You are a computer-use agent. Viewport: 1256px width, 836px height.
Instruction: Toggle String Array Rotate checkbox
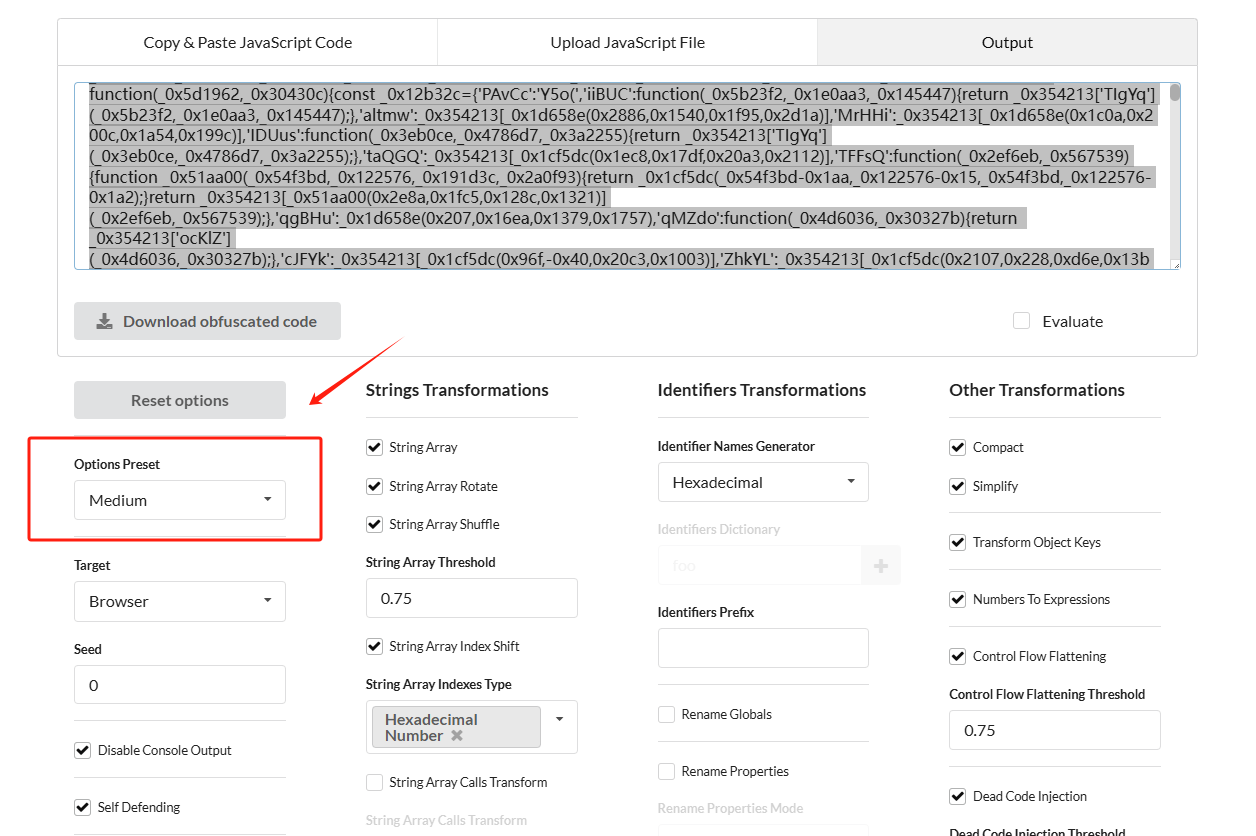point(375,486)
